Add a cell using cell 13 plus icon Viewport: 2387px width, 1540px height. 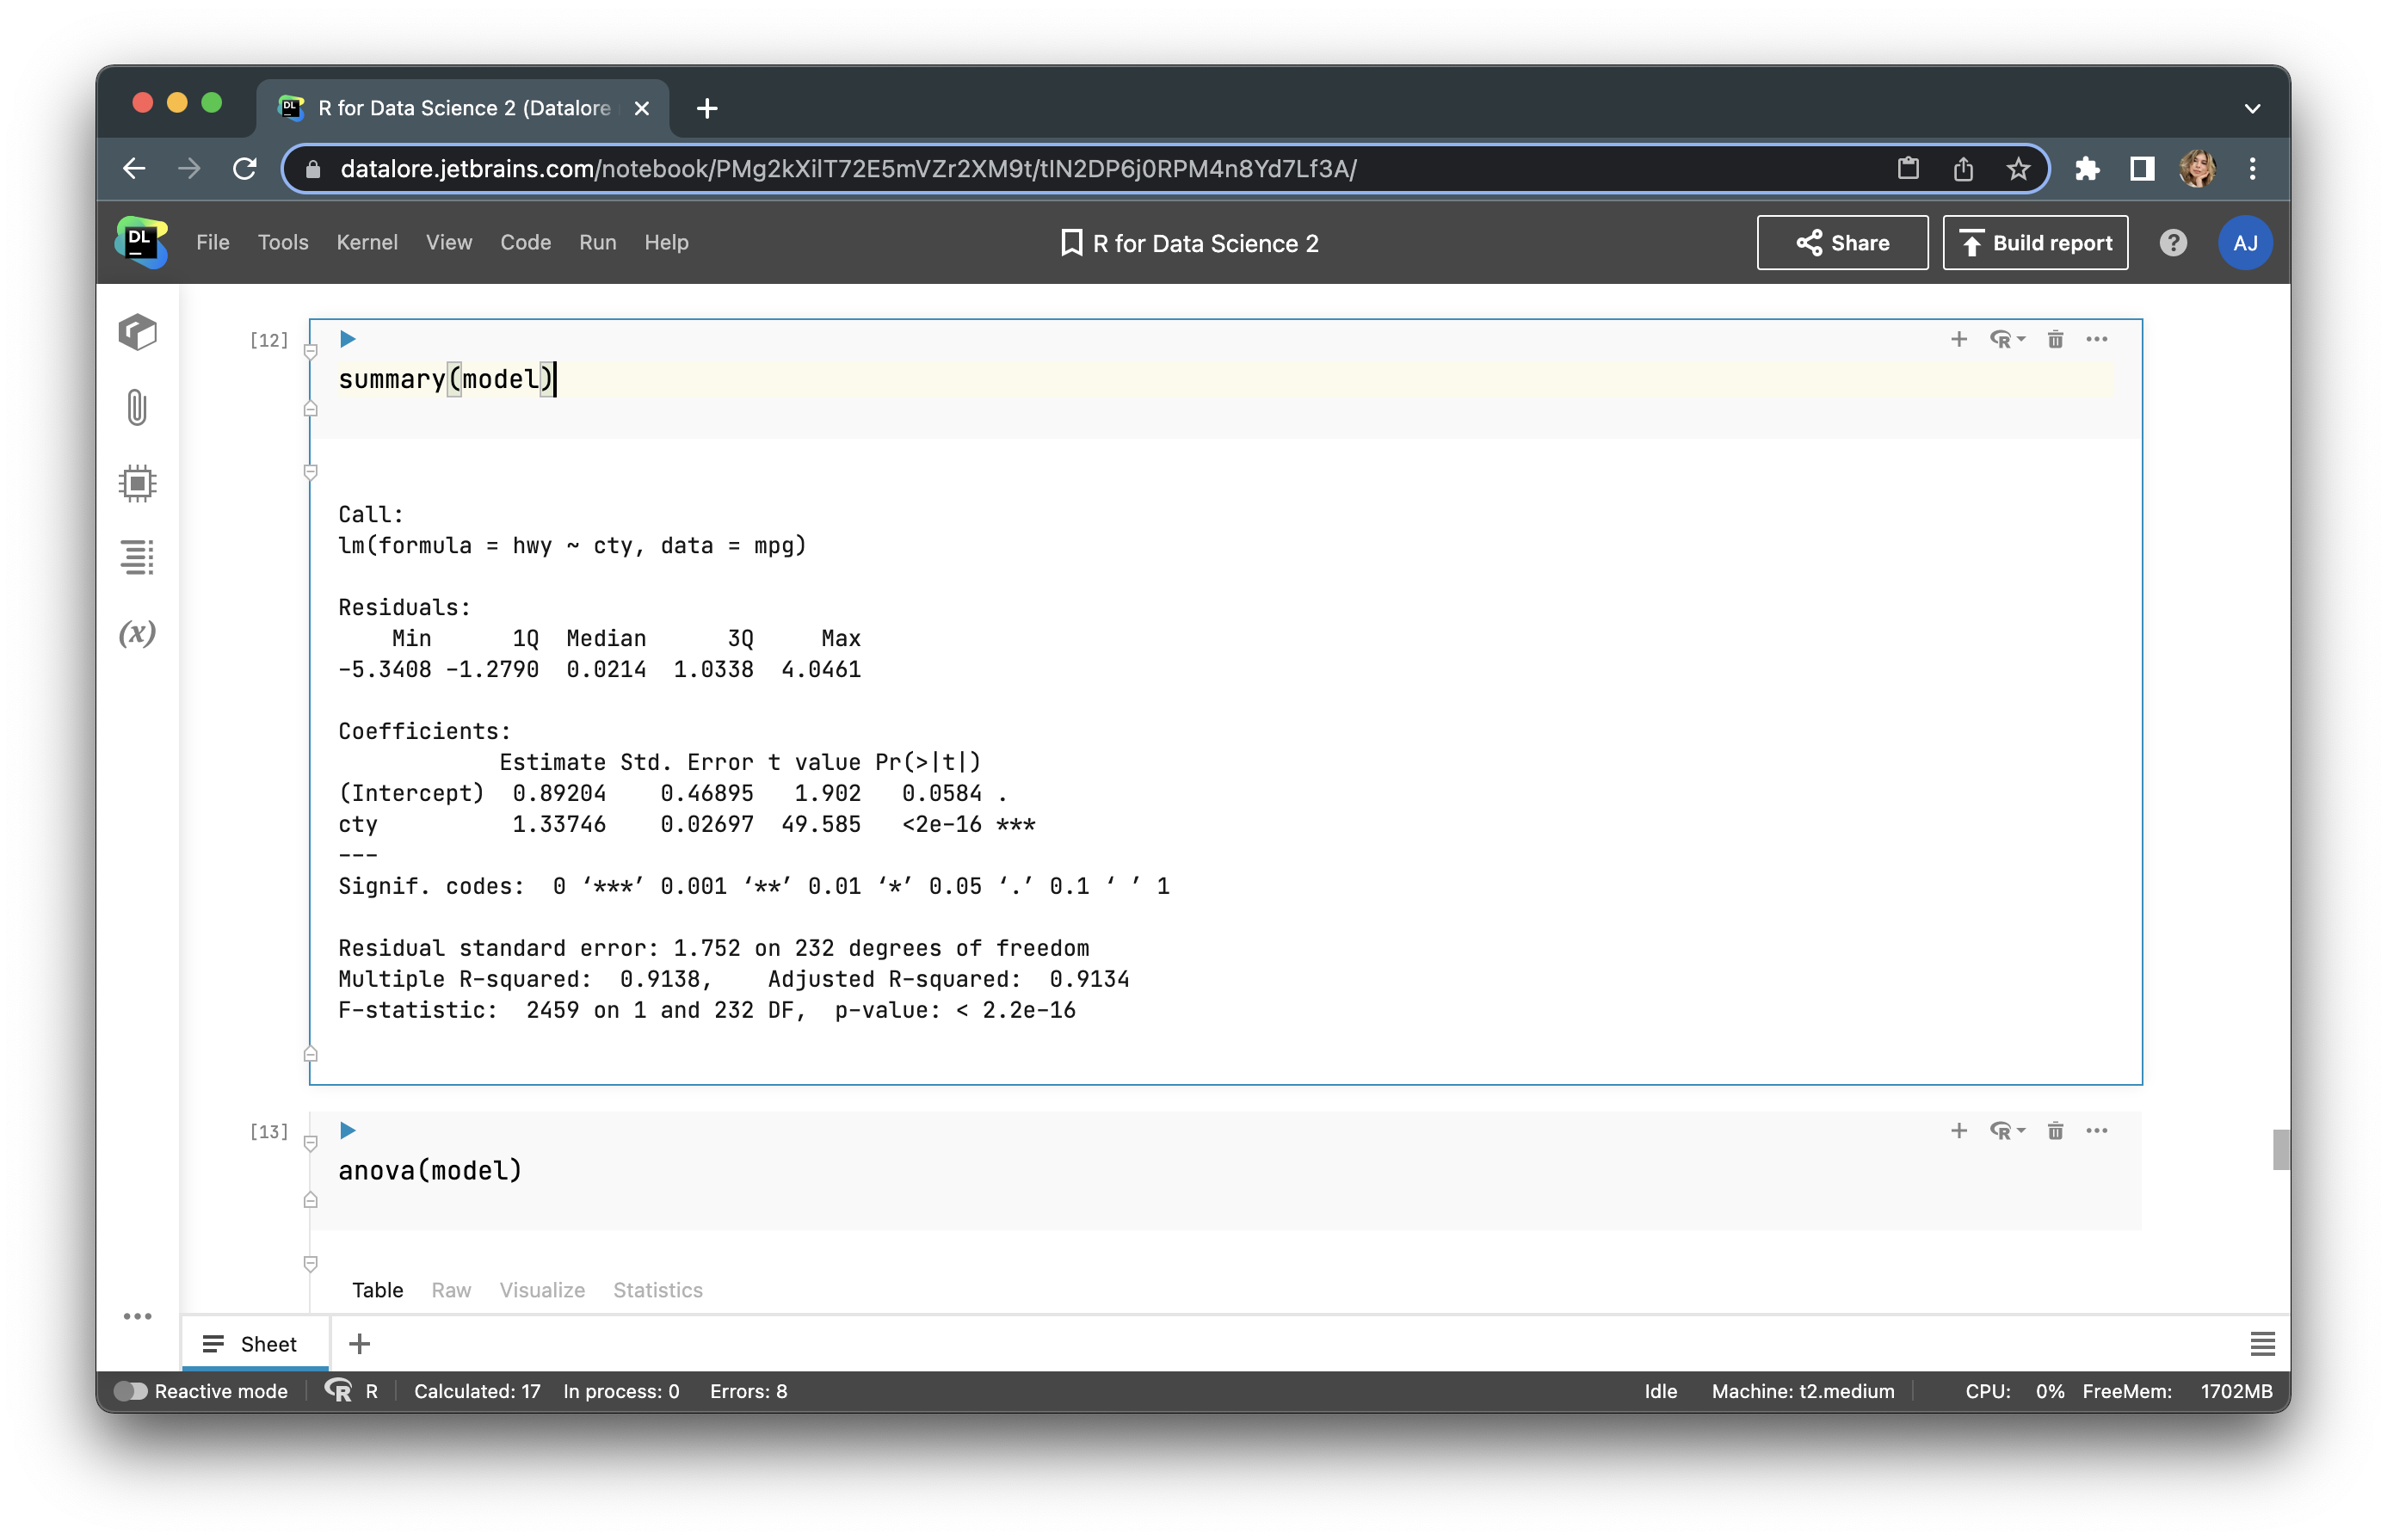[1958, 1130]
